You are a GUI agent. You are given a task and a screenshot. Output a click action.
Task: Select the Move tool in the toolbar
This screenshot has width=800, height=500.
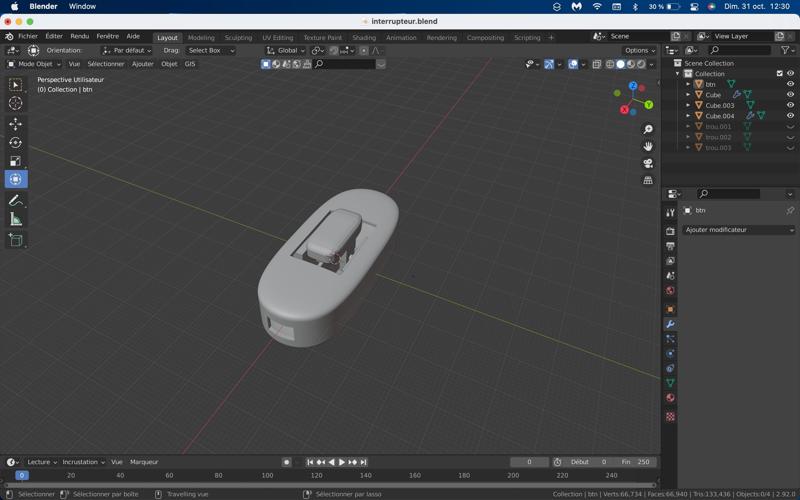point(15,124)
